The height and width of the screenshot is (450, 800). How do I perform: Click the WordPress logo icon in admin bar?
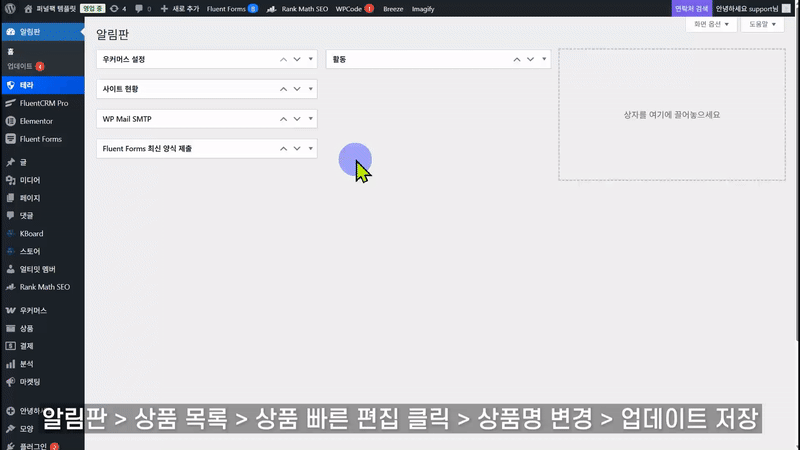coord(10,9)
